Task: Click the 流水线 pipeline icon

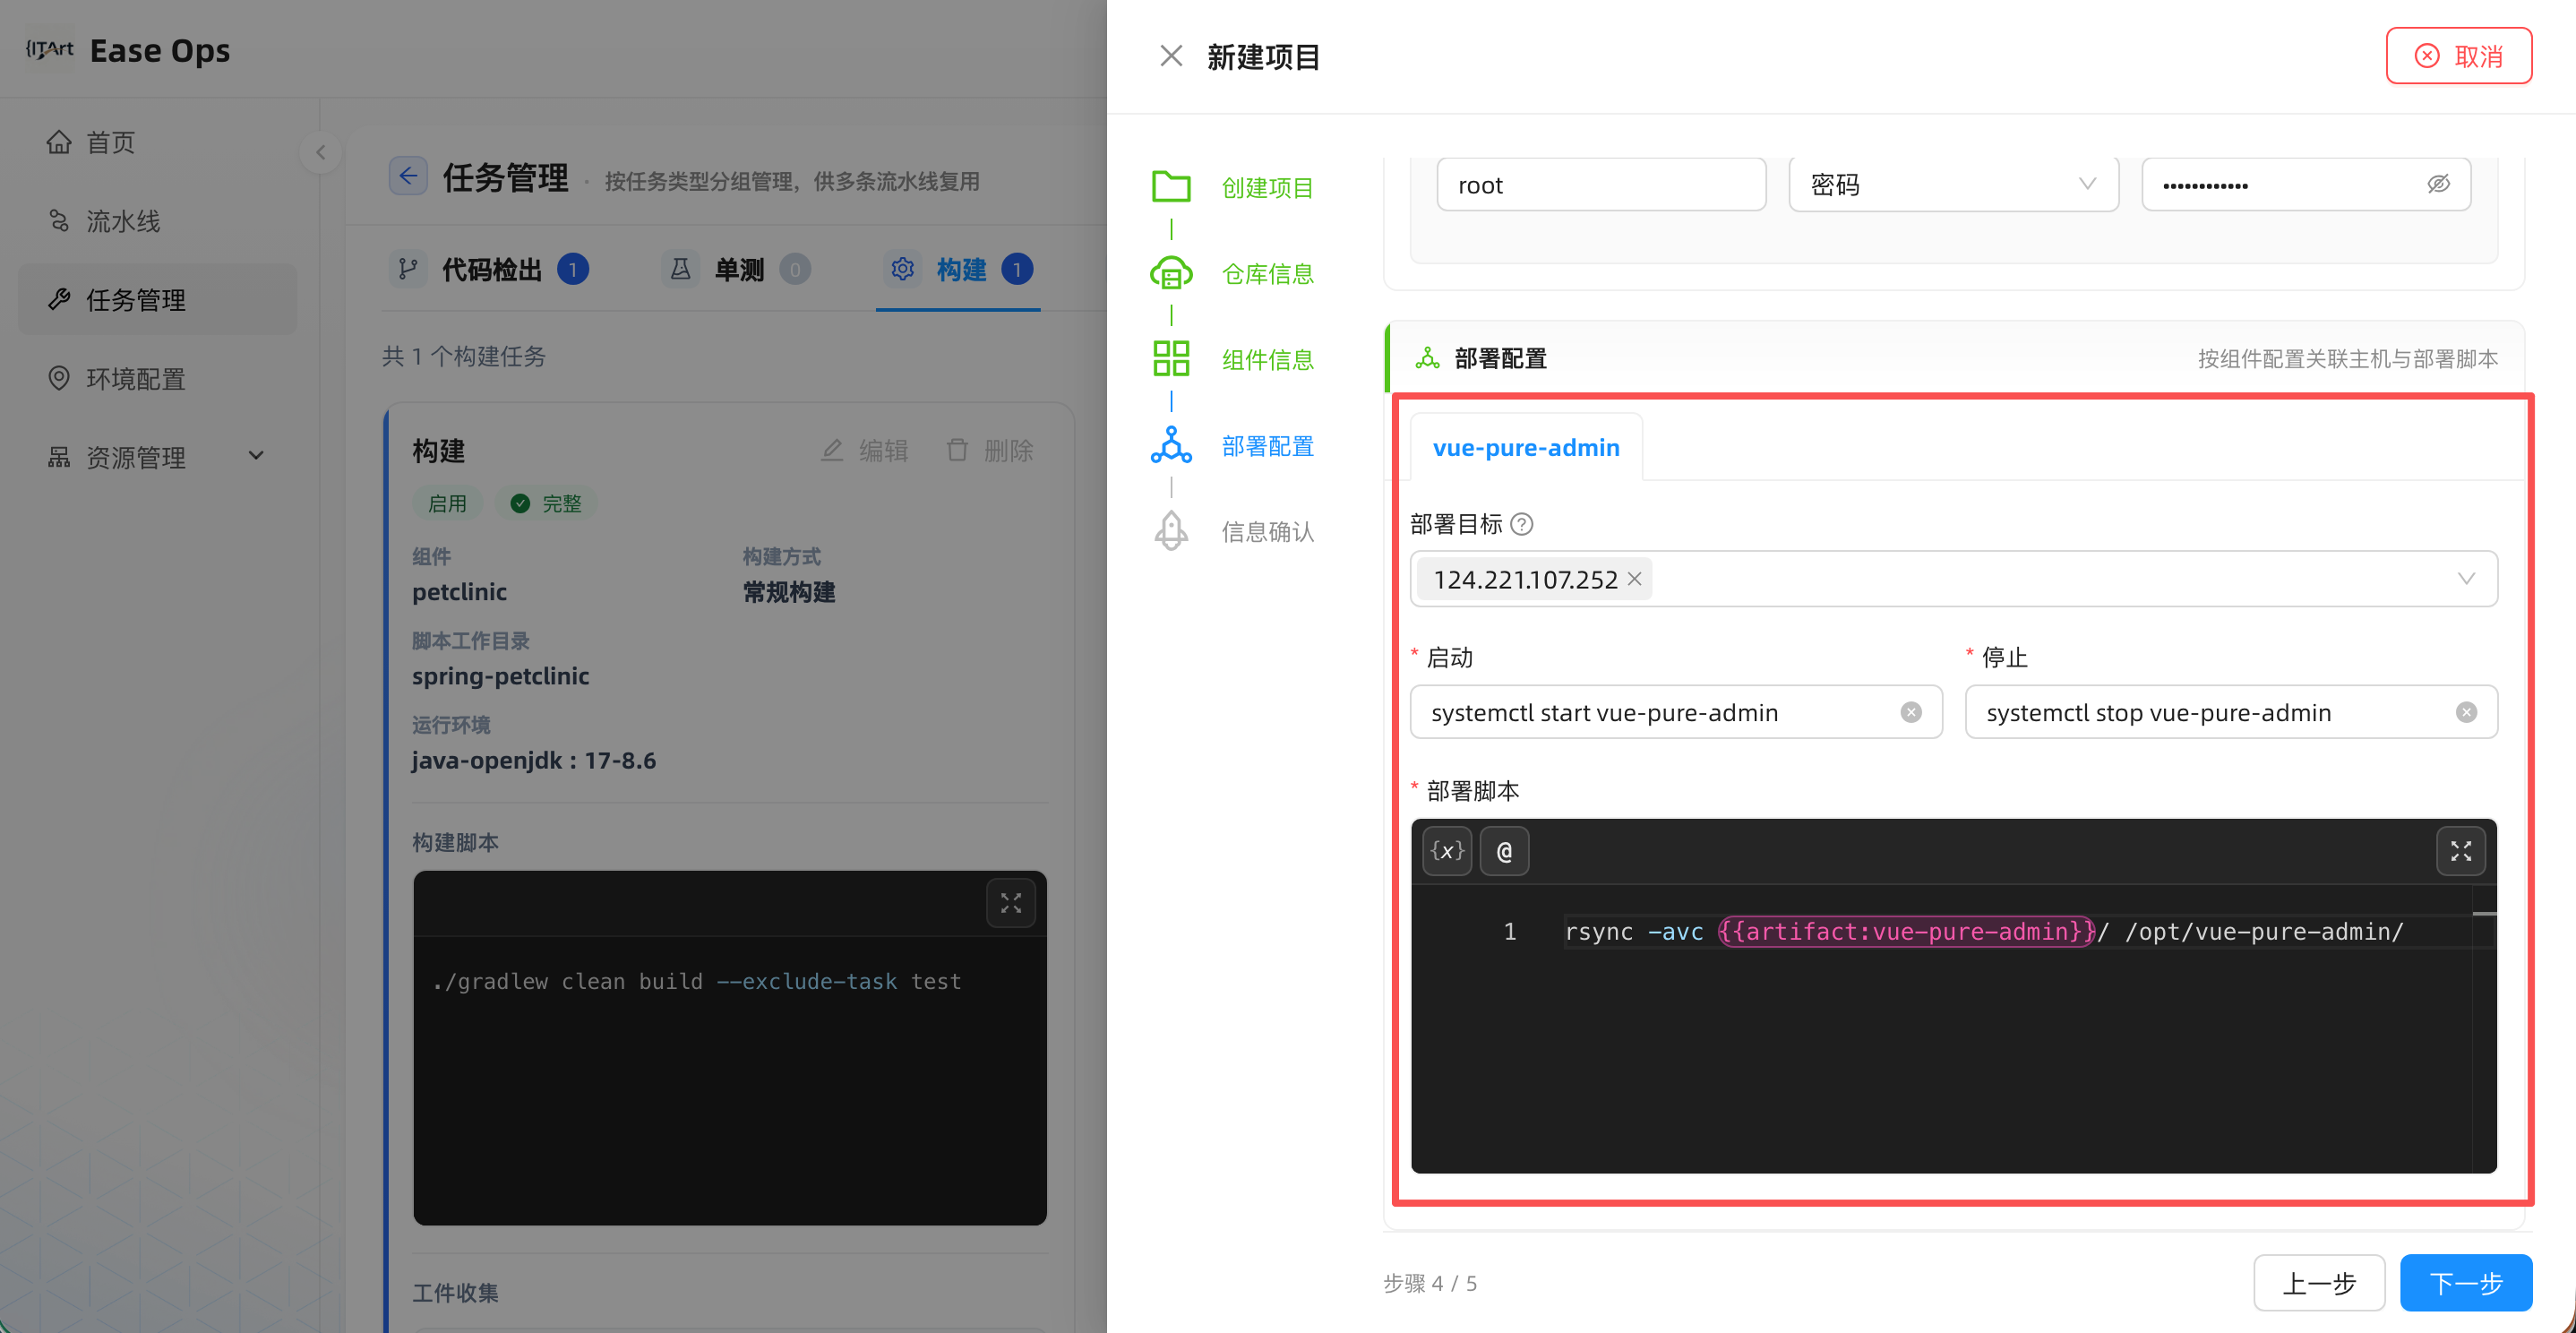Action: [59, 221]
